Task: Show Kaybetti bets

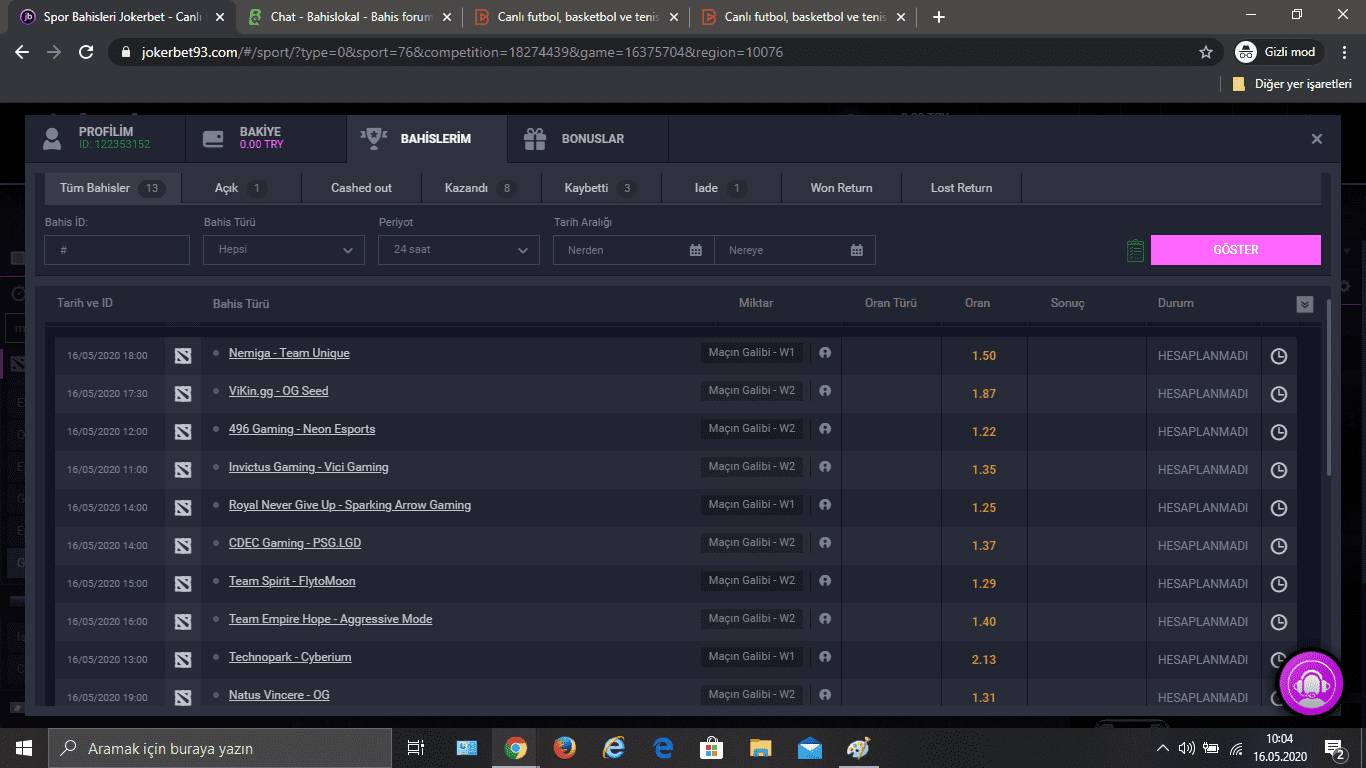Action: [x=601, y=188]
